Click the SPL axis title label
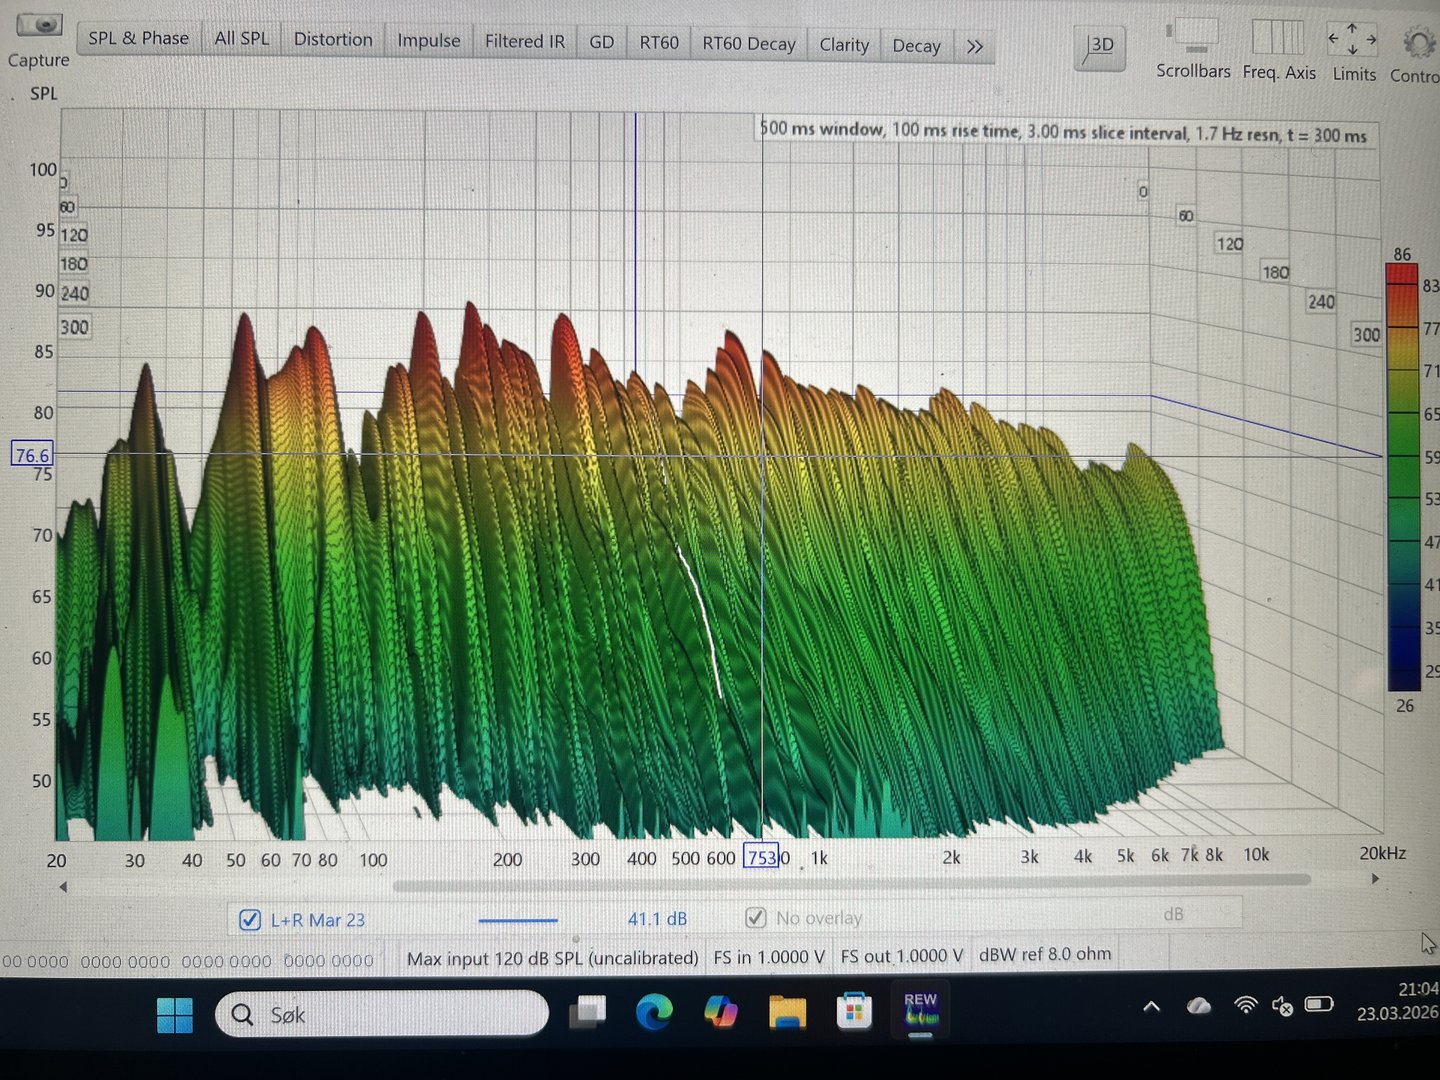The image size is (1440, 1080). (44, 93)
